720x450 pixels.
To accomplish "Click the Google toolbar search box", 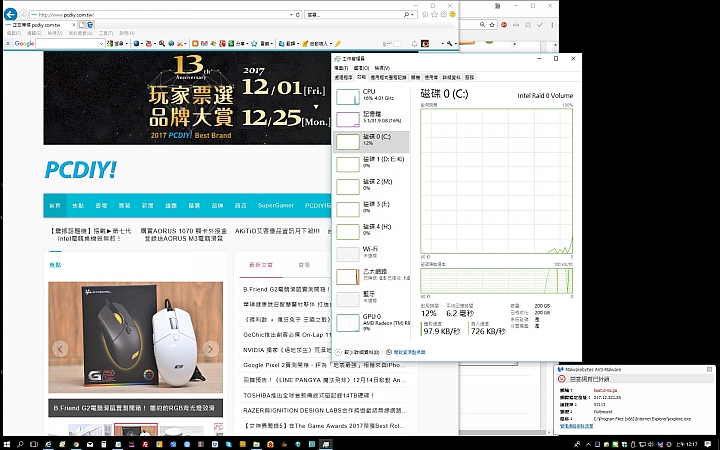I will pos(67,44).
